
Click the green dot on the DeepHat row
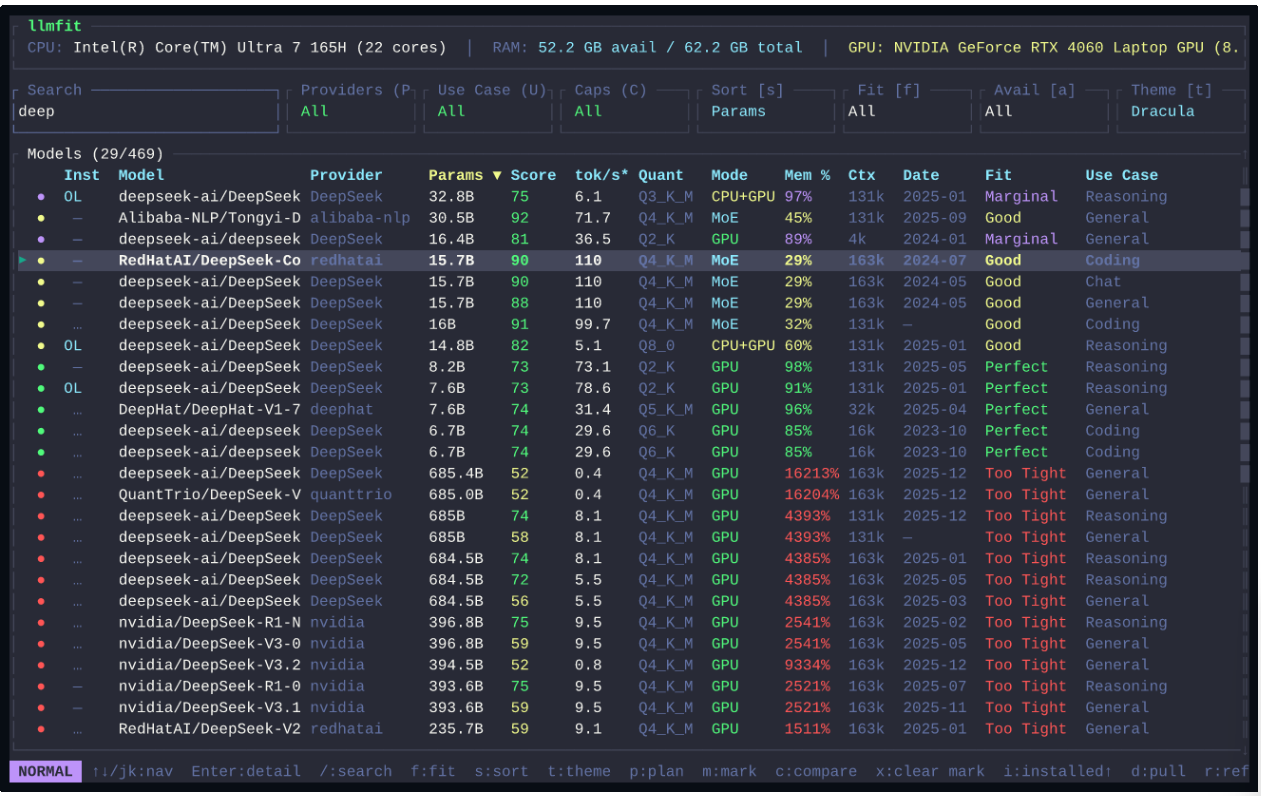click(x=41, y=410)
